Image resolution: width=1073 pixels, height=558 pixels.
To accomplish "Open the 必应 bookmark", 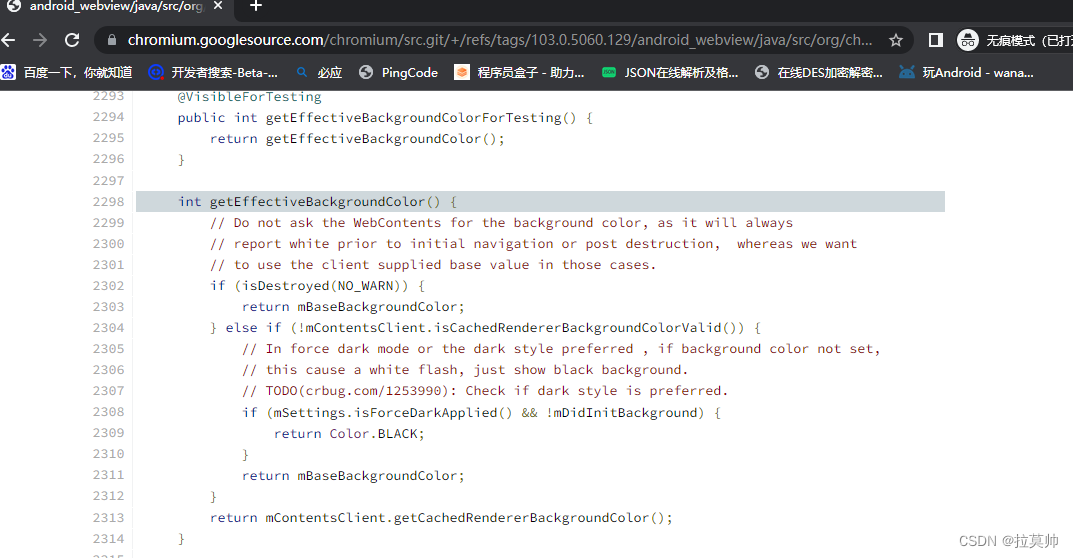I will point(319,73).
